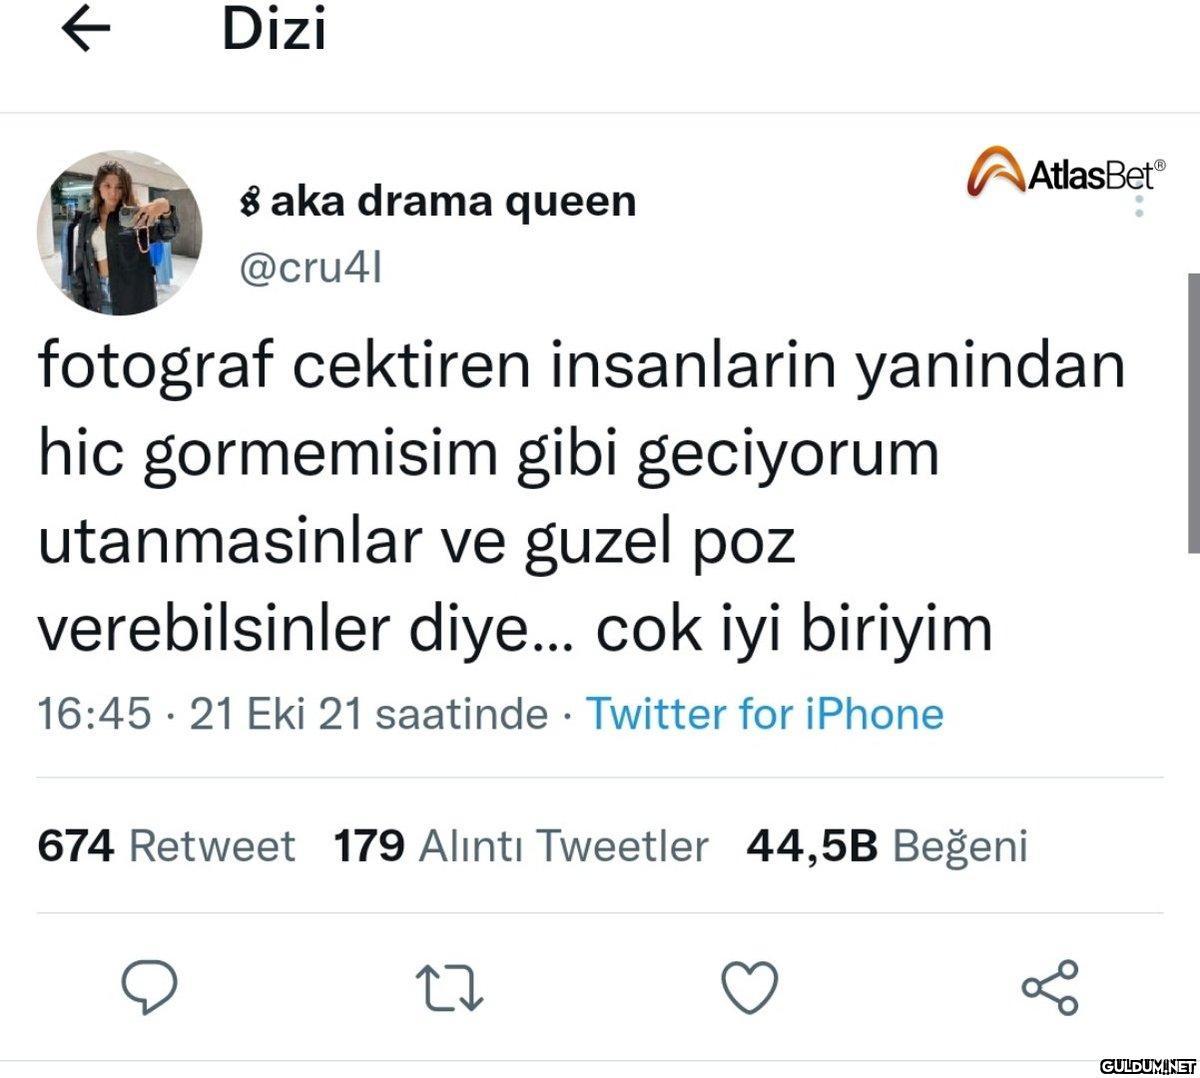Click the tweet date 21 Eki 21

(x=275, y=714)
